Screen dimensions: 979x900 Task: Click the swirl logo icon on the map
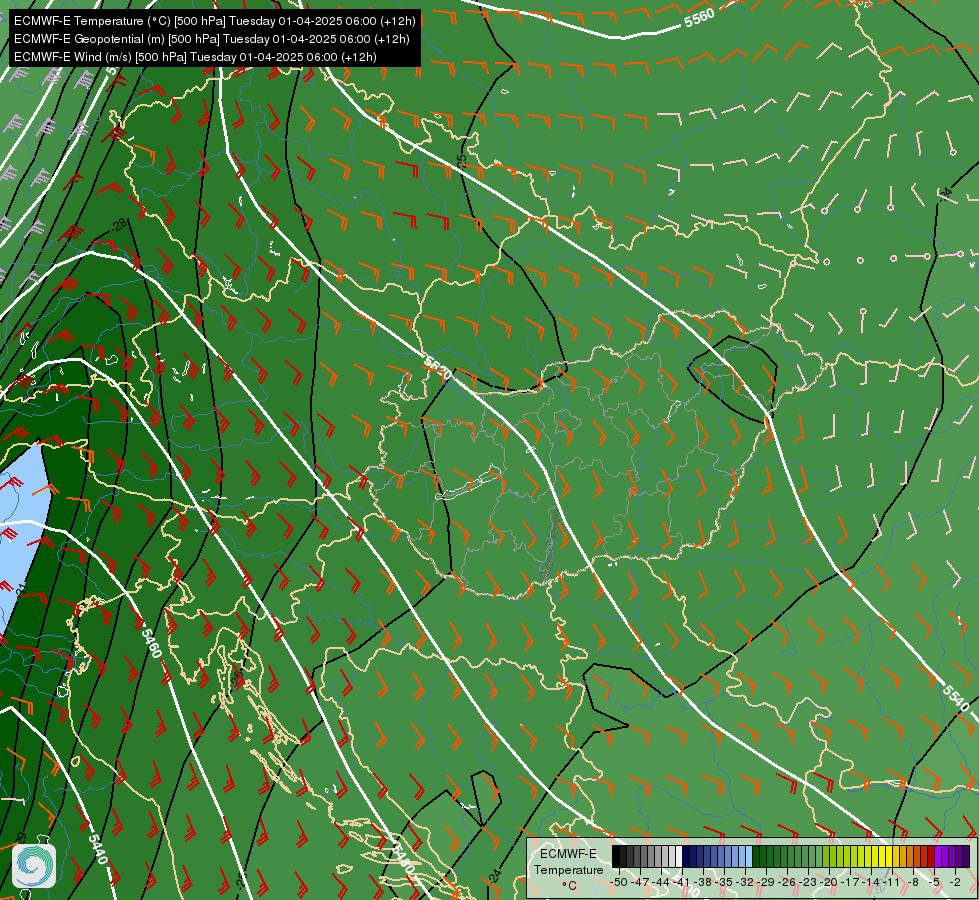[34, 866]
